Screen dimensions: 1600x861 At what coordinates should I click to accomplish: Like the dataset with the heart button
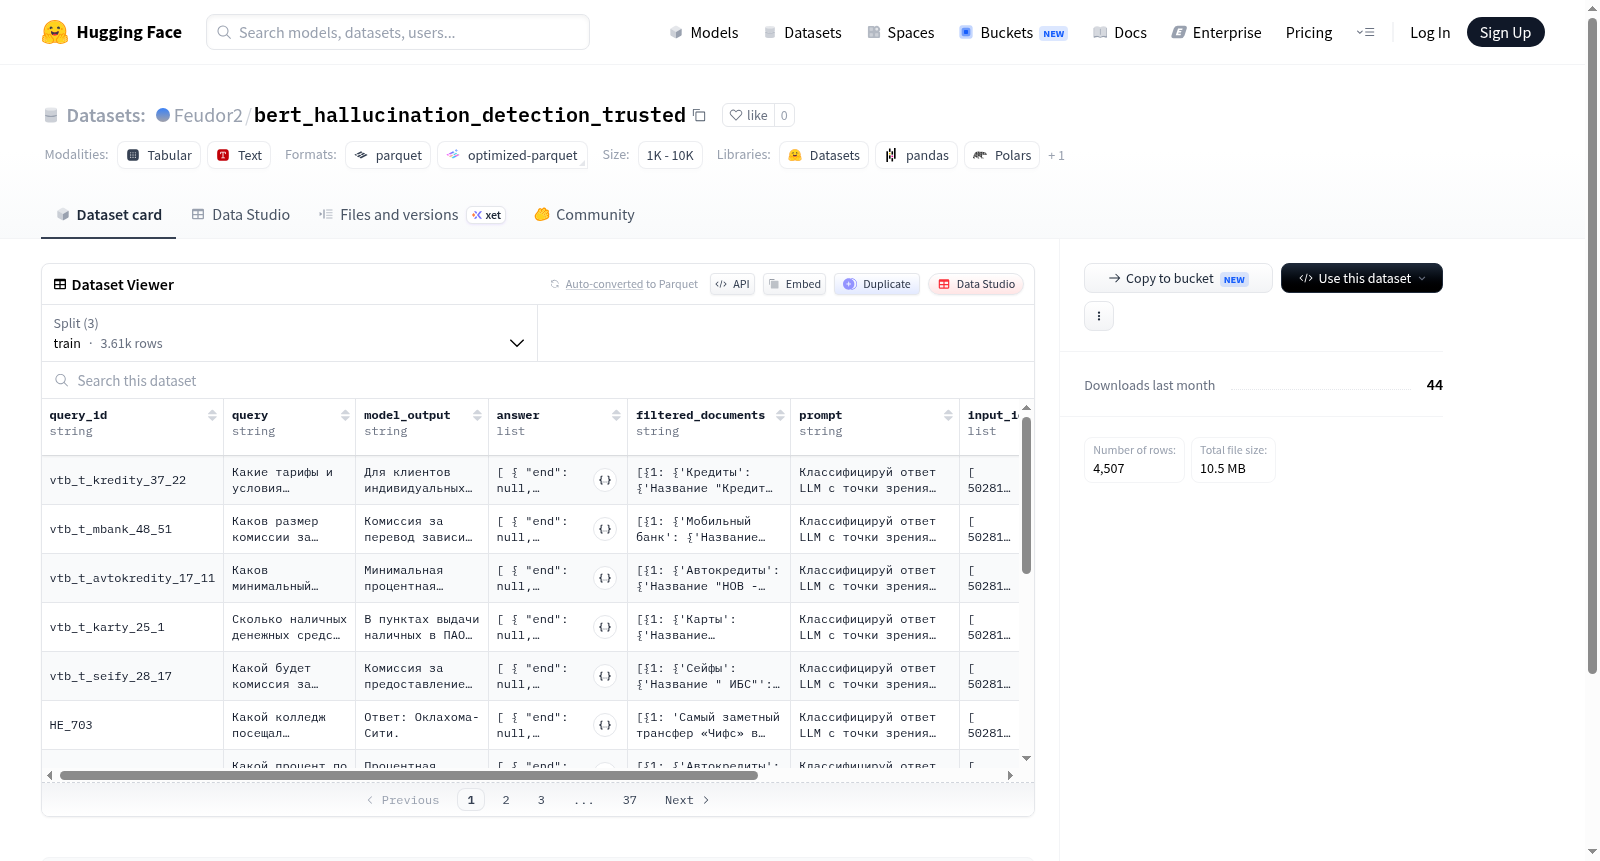tap(748, 115)
